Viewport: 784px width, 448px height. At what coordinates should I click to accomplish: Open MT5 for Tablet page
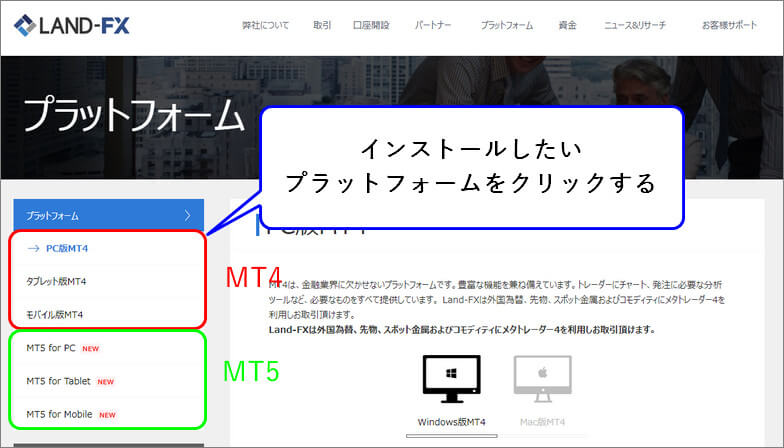coord(58,381)
